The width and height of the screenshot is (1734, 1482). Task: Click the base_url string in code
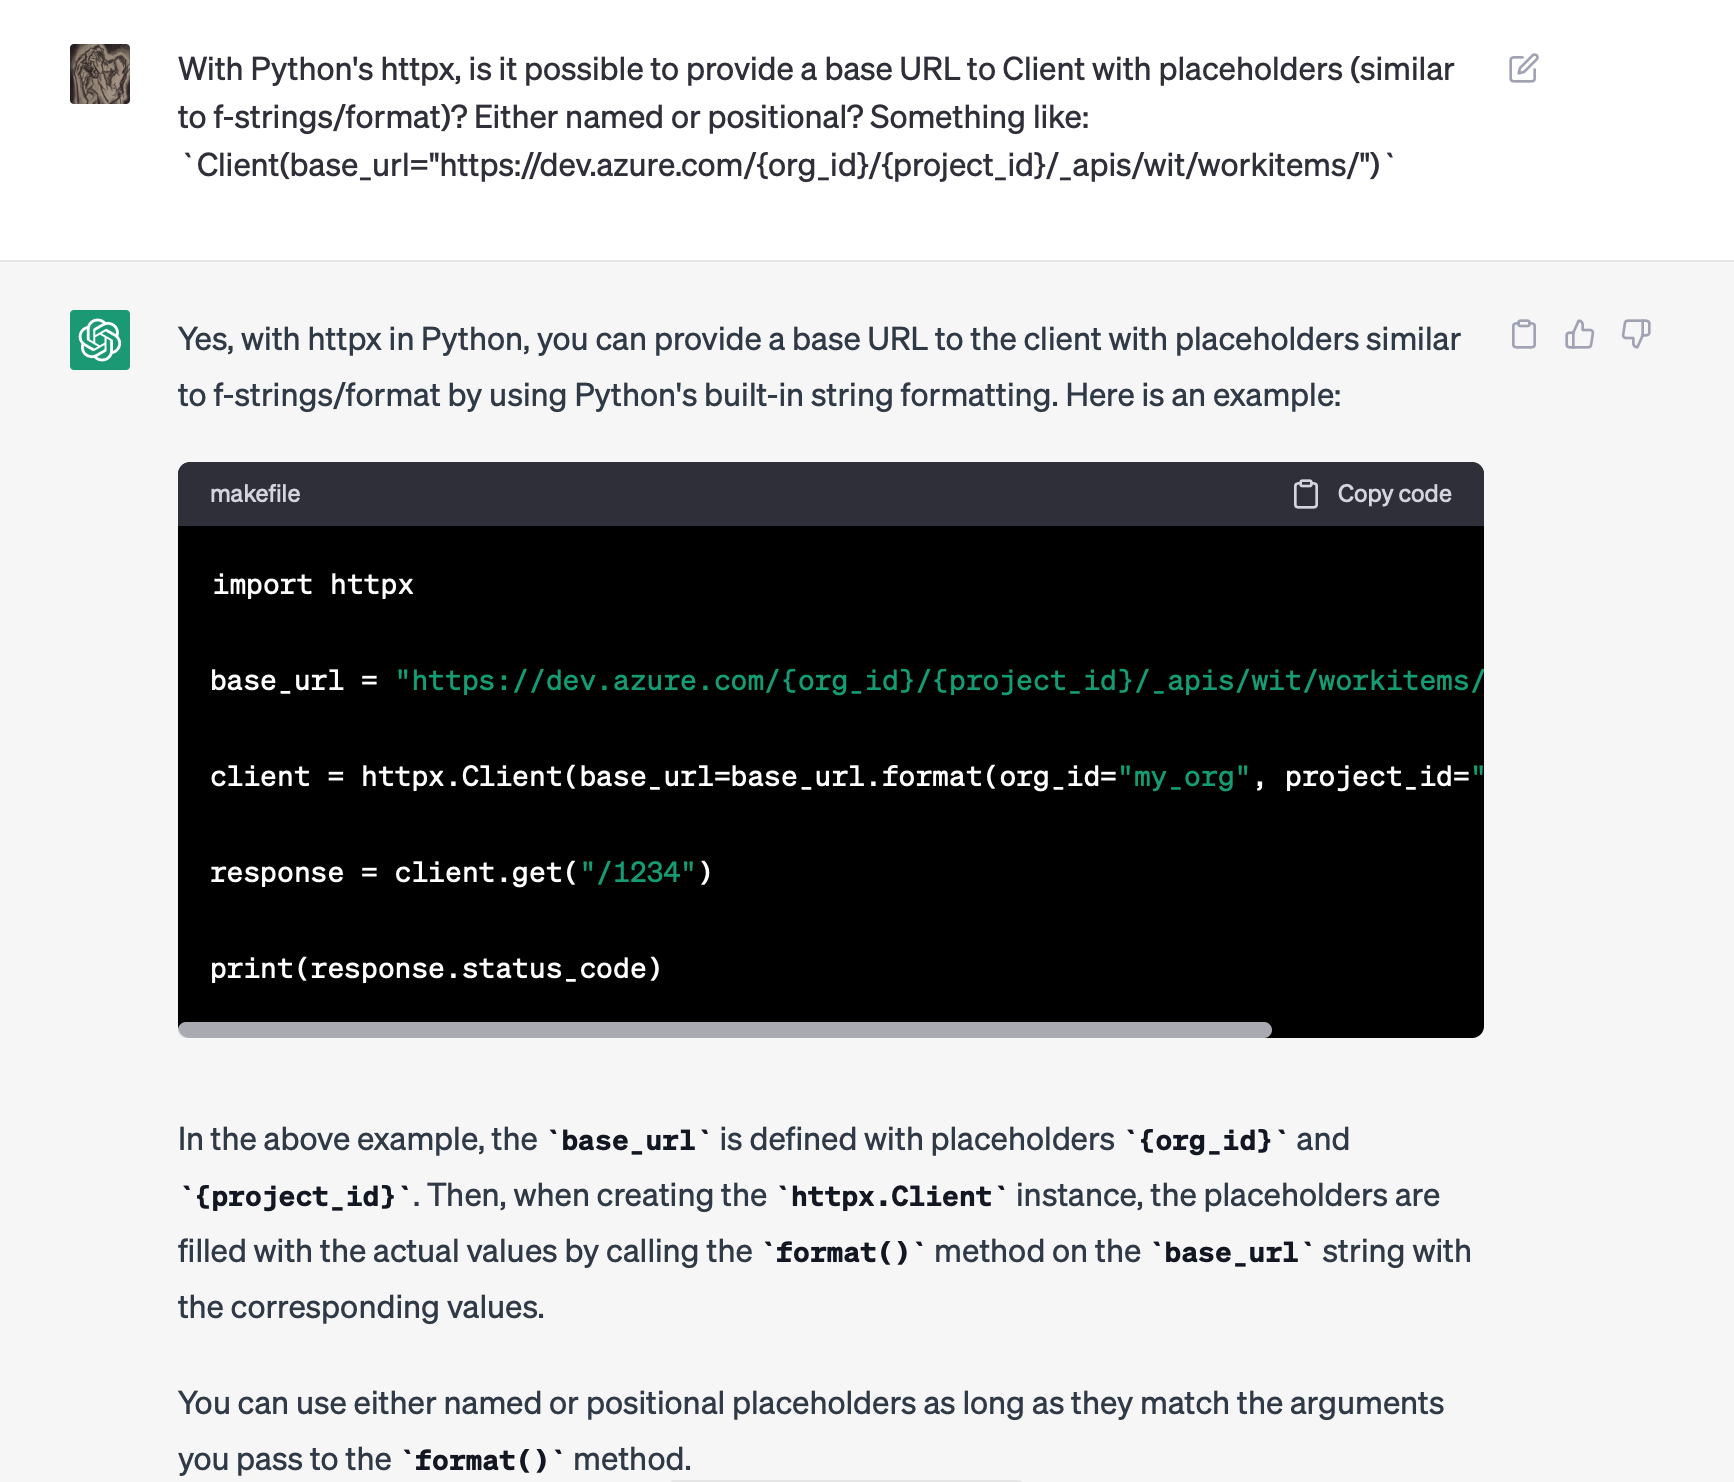coord(938,681)
